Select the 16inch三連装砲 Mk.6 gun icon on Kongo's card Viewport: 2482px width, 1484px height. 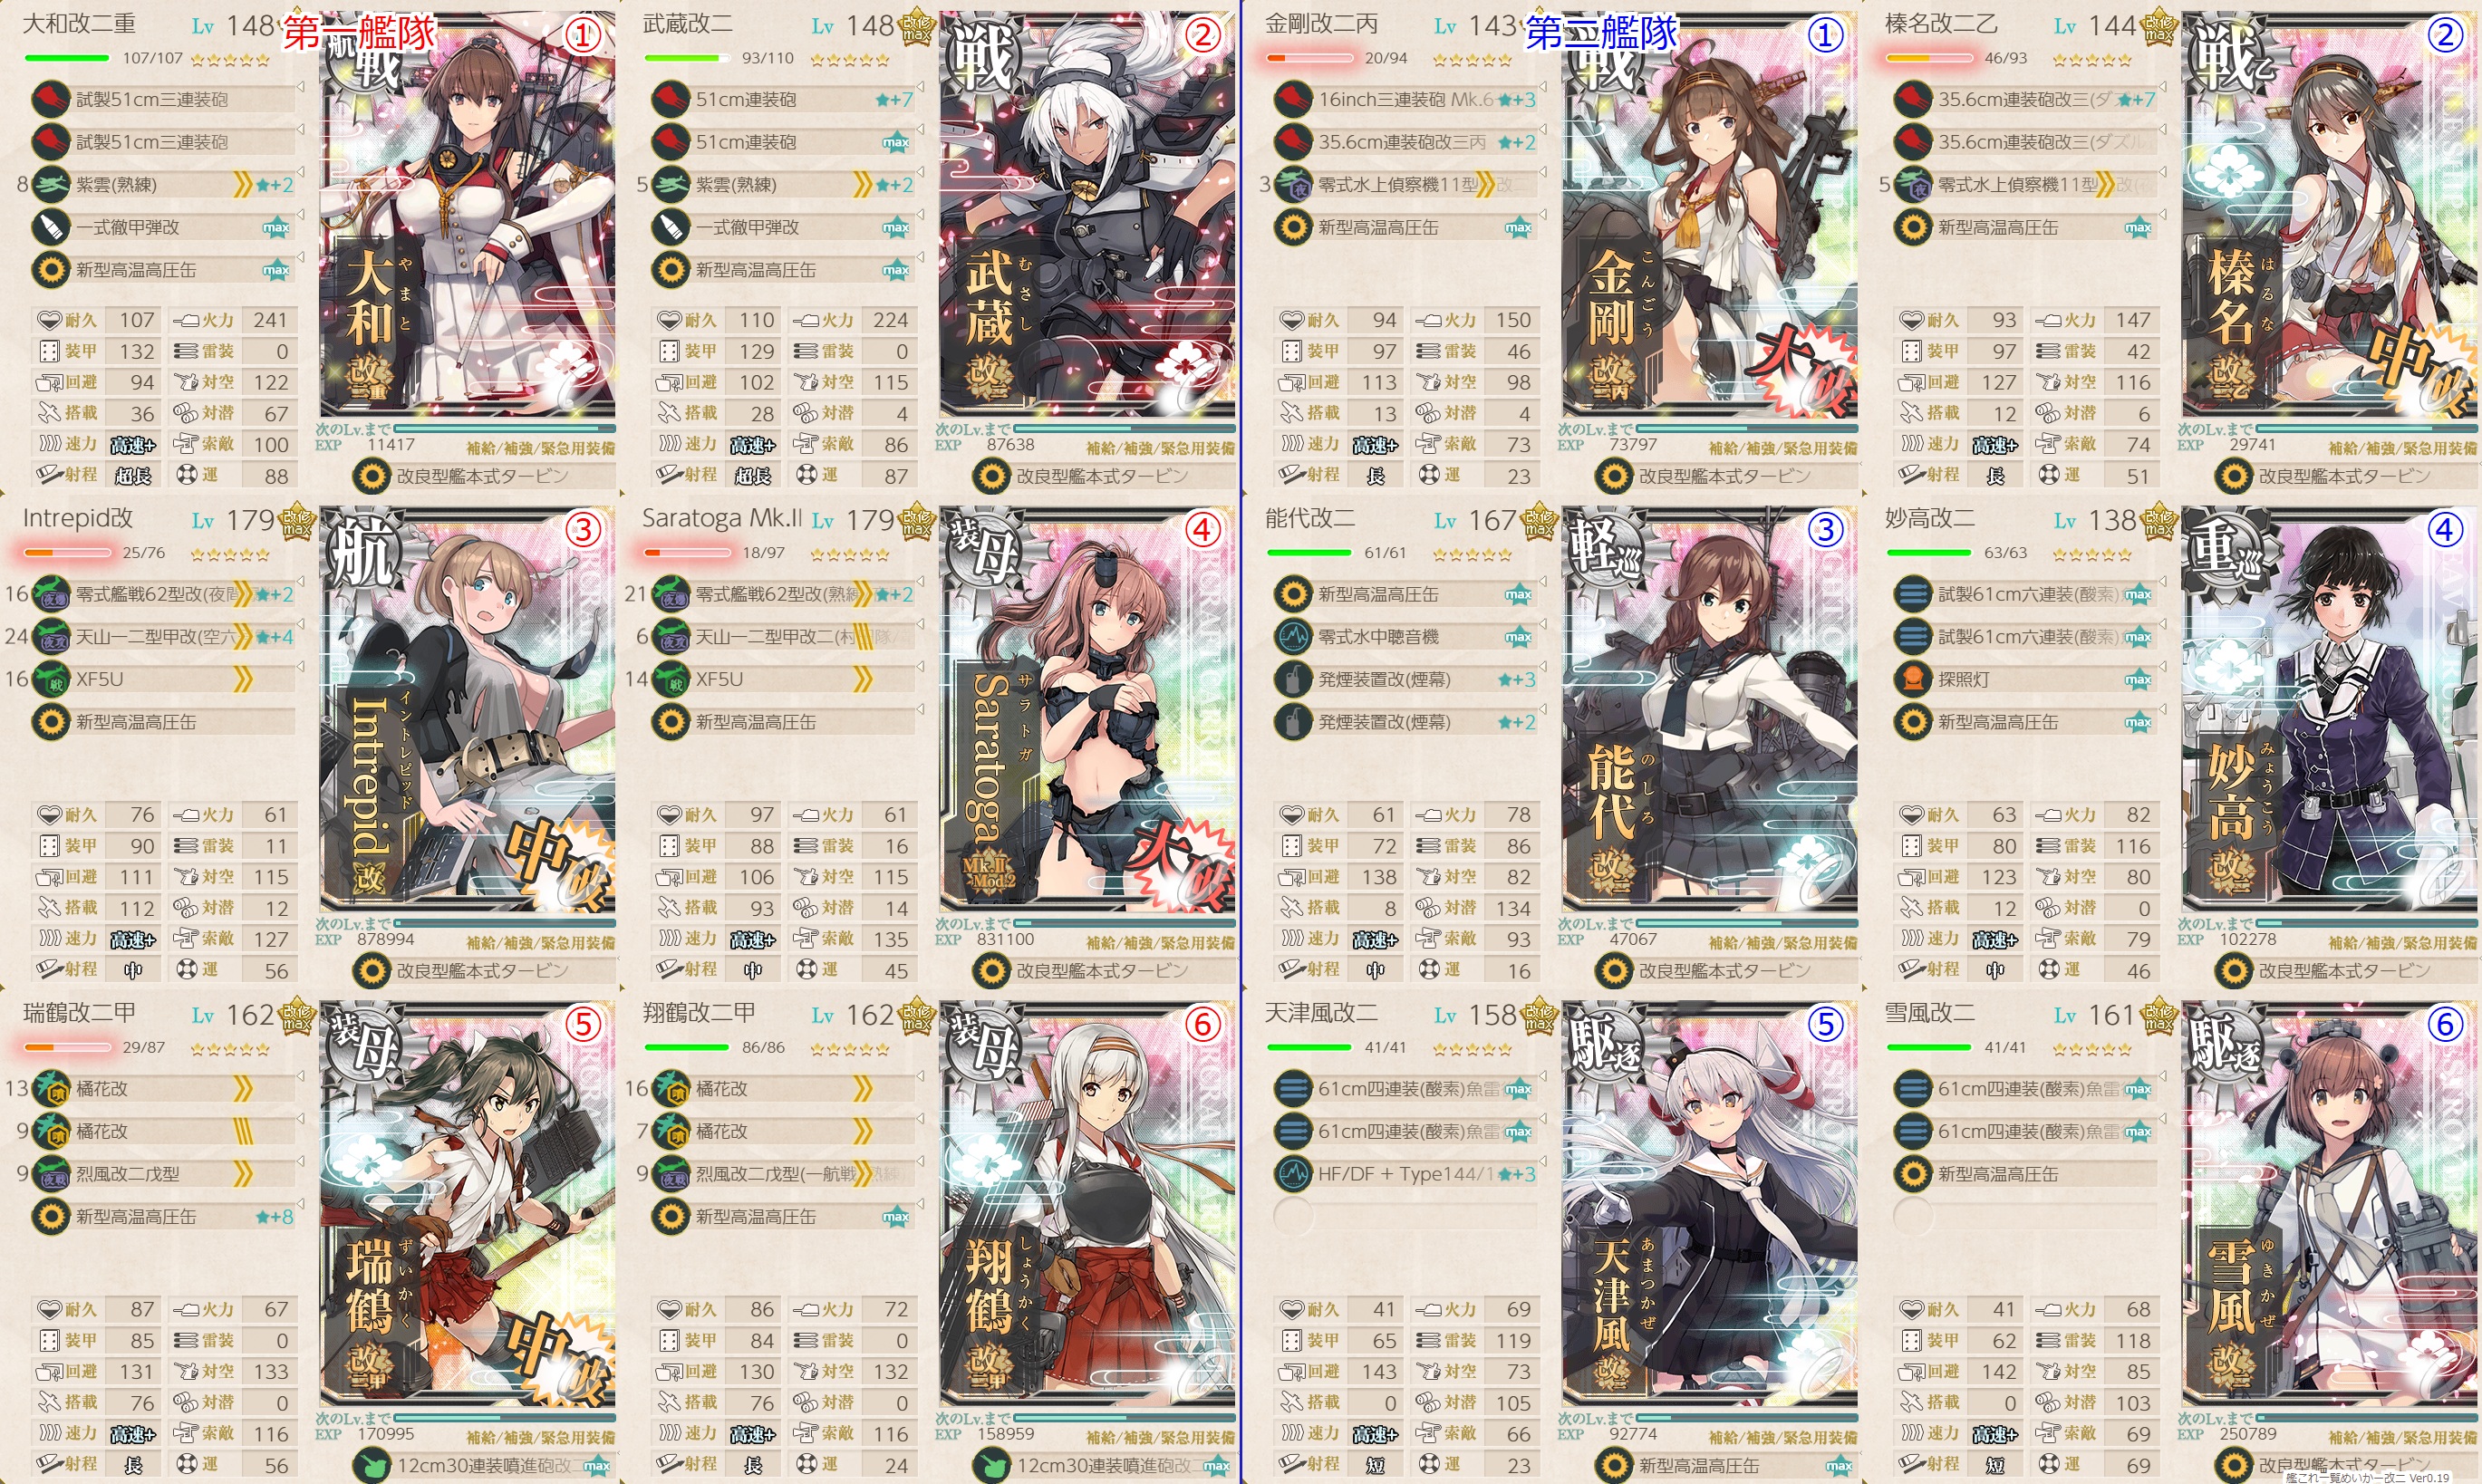pos(1292,99)
